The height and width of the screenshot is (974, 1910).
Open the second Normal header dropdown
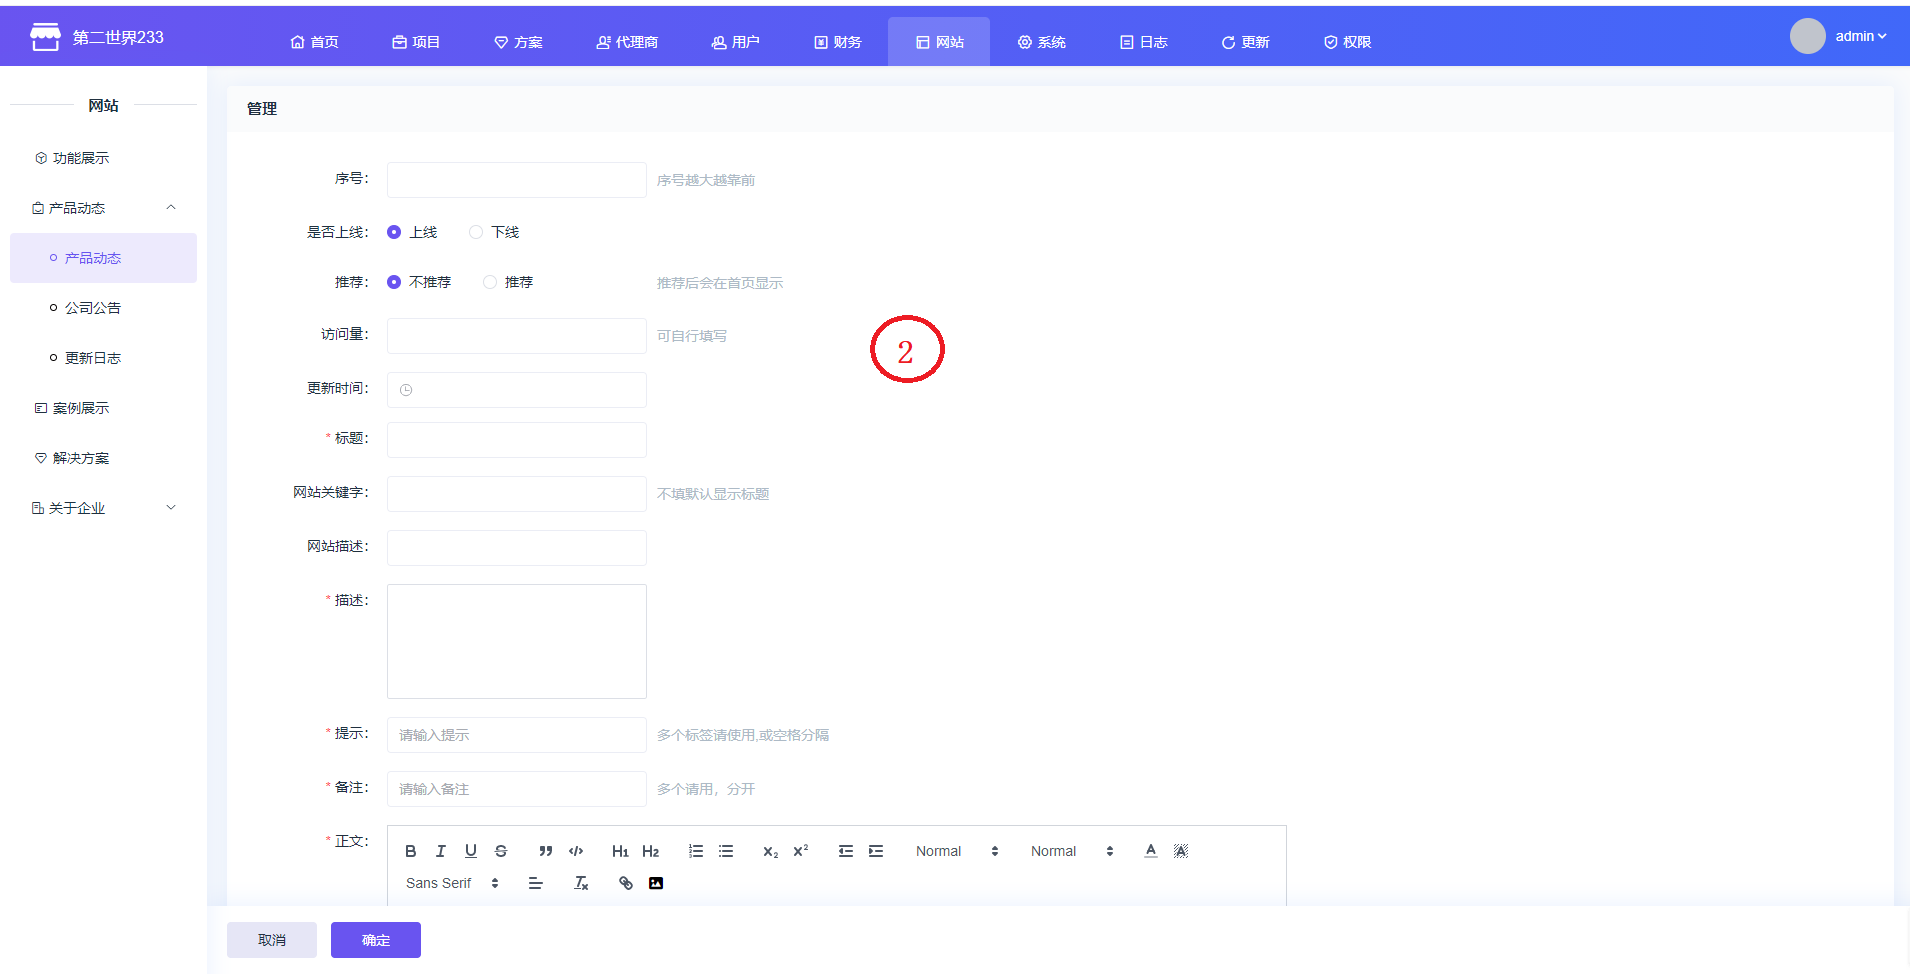coord(1071,851)
